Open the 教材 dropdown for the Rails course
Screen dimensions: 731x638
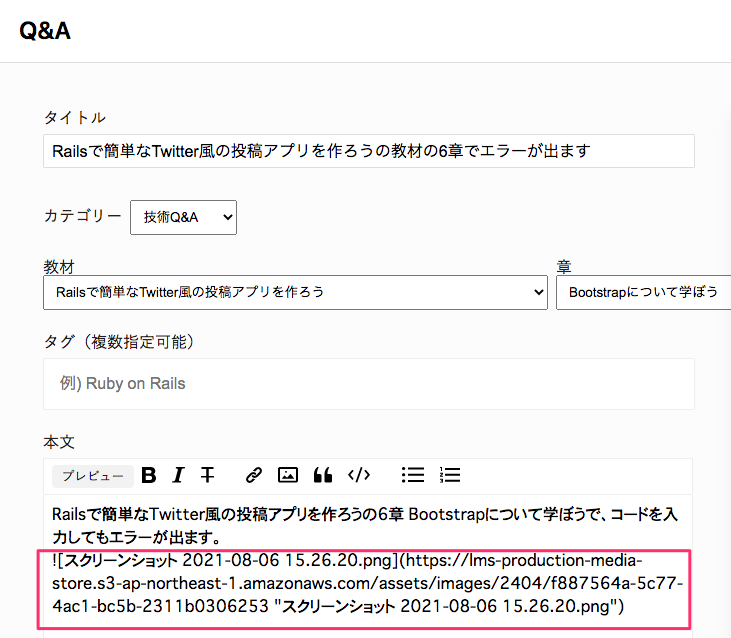(x=295, y=292)
